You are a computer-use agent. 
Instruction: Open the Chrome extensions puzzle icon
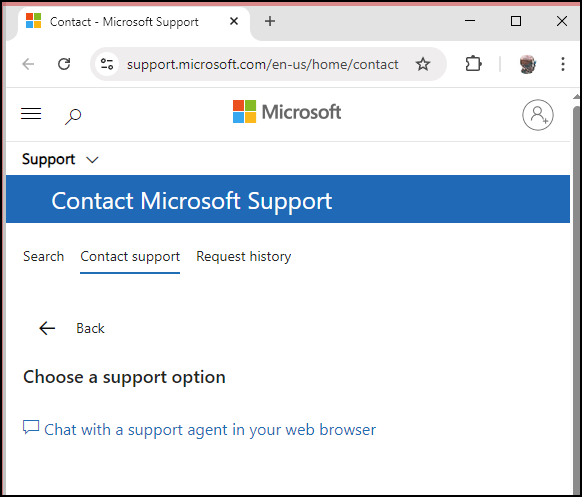(473, 64)
